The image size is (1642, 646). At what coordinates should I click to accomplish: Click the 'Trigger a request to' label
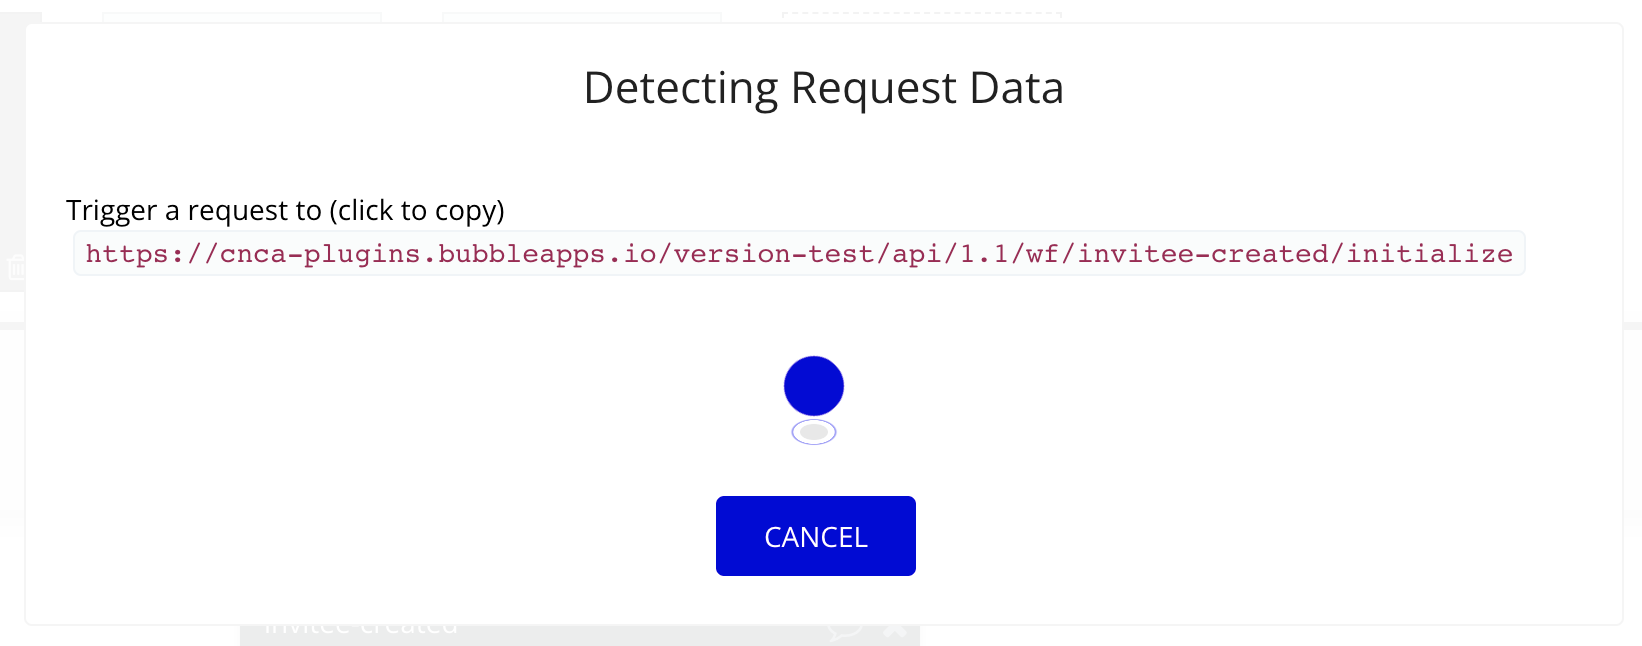[x=194, y=210]
